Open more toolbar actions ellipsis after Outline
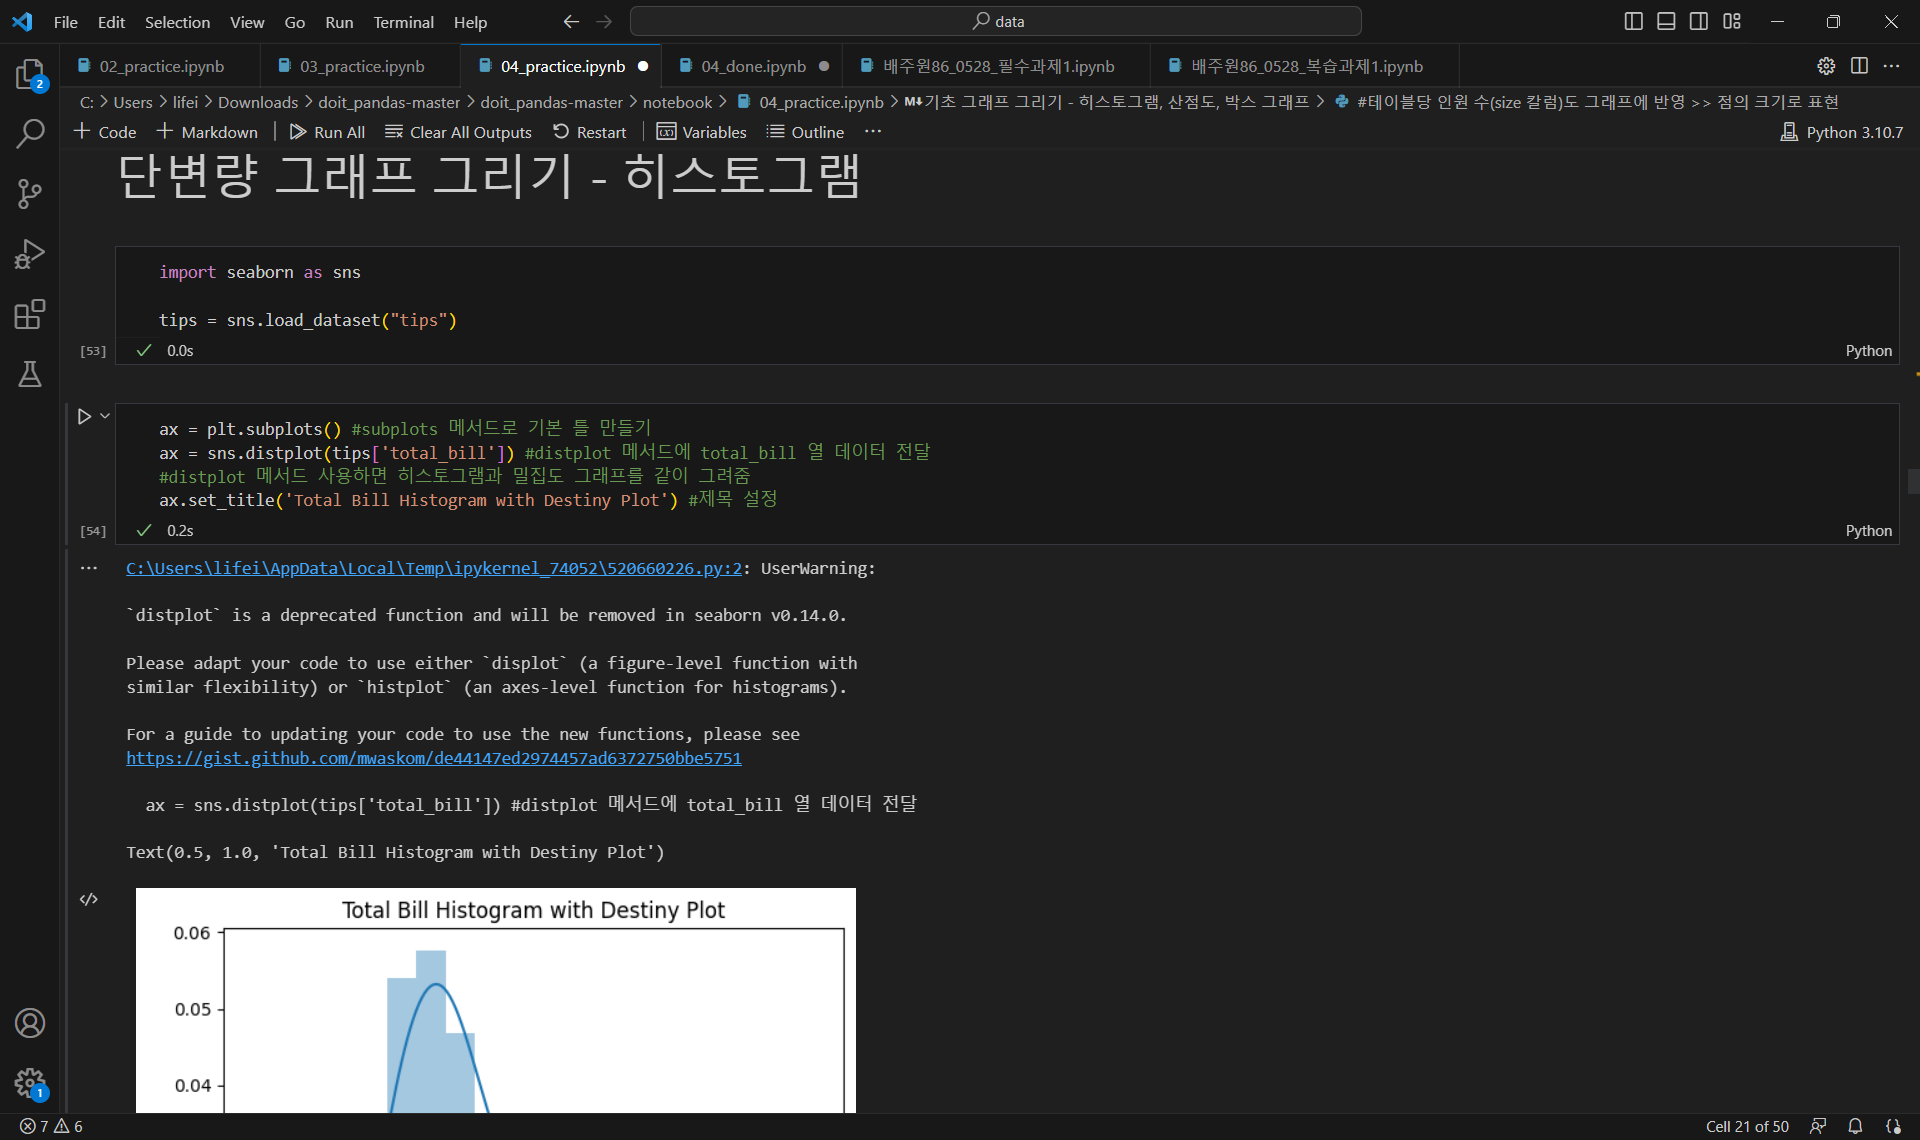Screen dimensions: 1920x1140 click(x=873, y=132)
